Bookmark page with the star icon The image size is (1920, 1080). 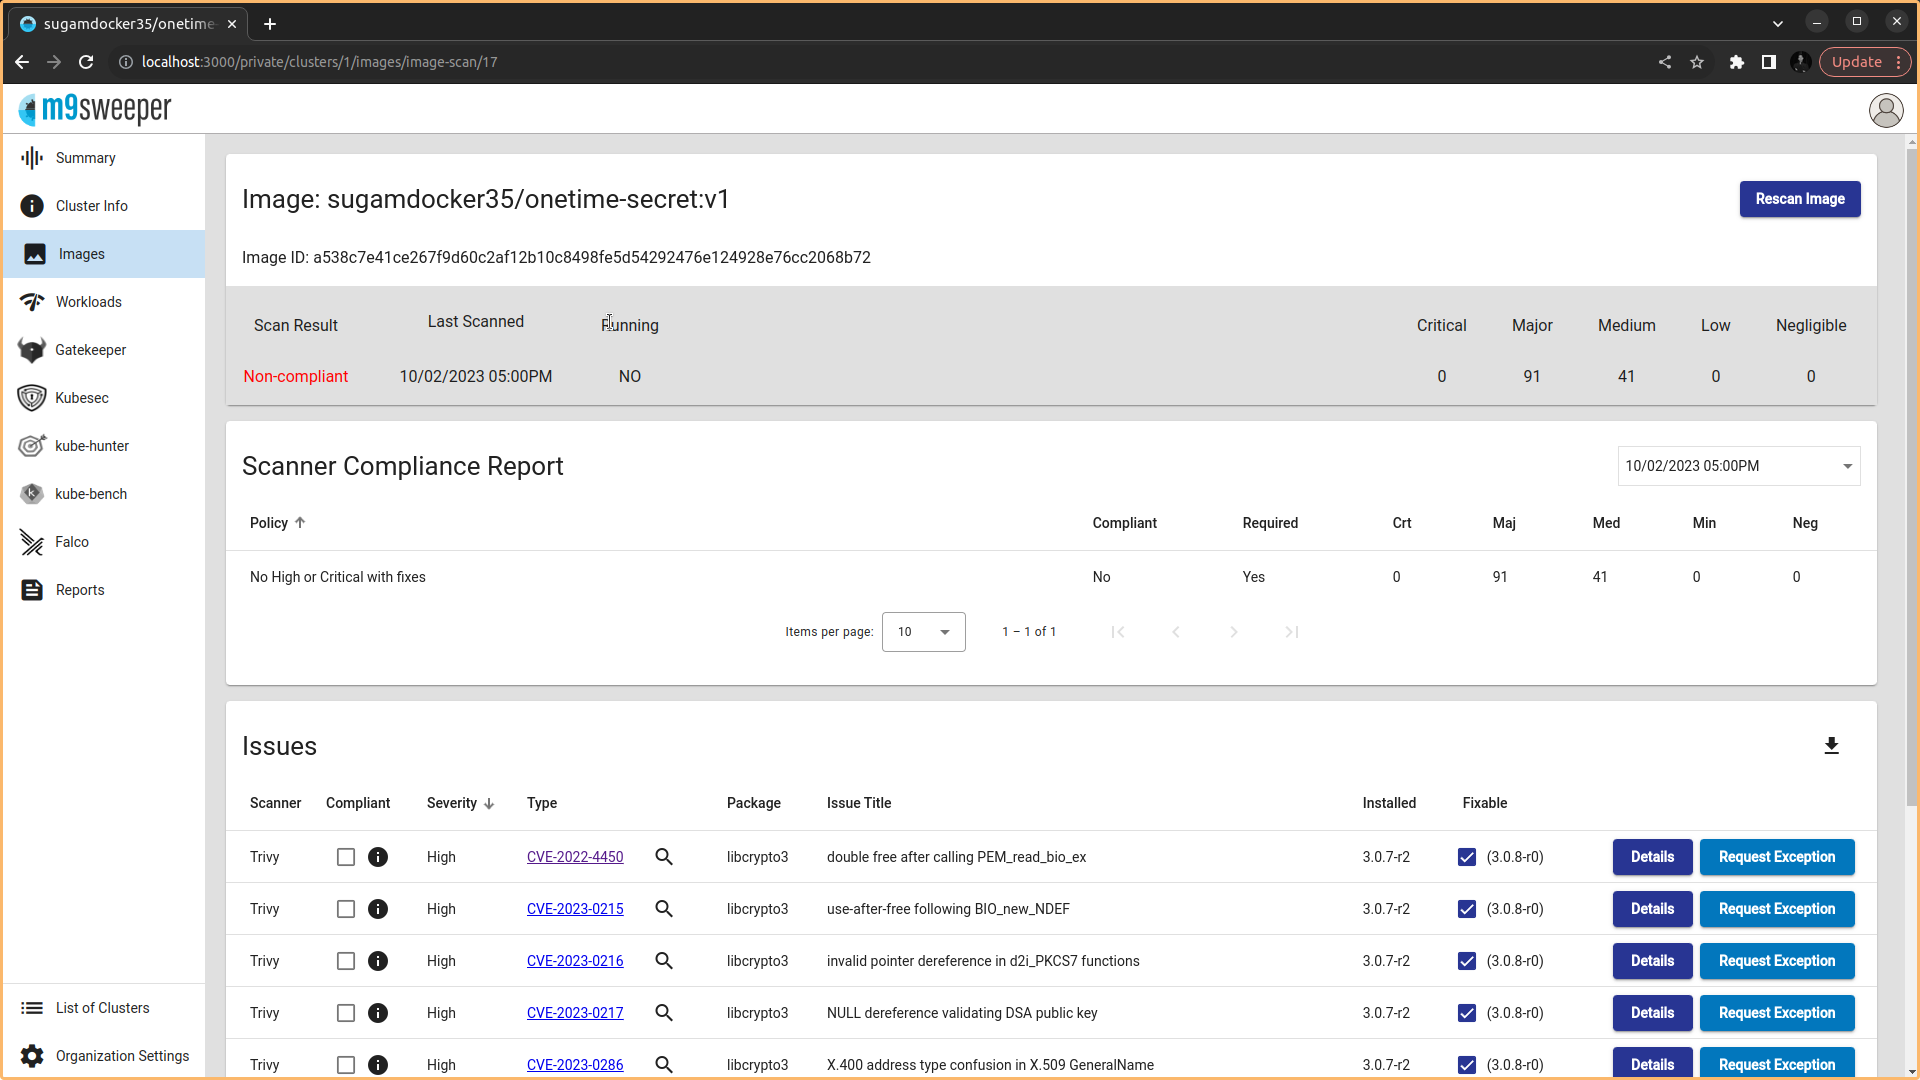(x=1697, y=62)
